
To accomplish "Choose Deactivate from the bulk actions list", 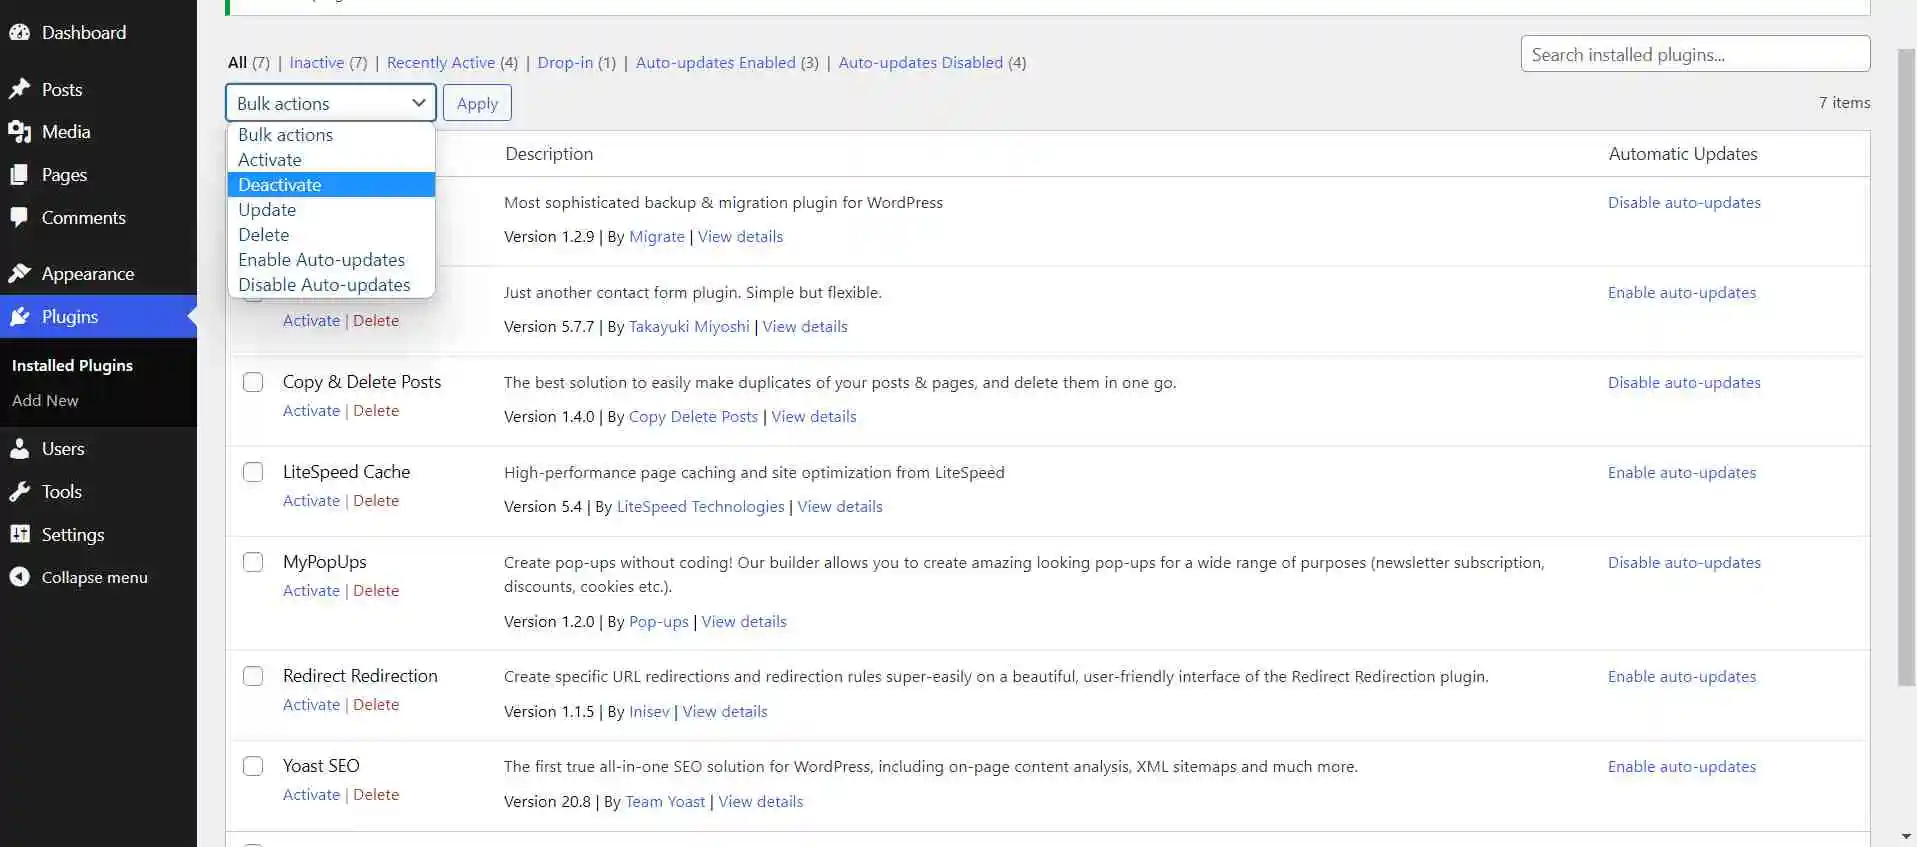I will [280, 185].
